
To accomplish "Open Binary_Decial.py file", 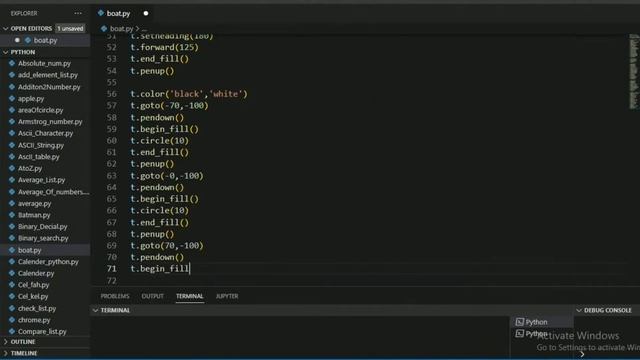I will pyautogui.click(x=42, y=227).
